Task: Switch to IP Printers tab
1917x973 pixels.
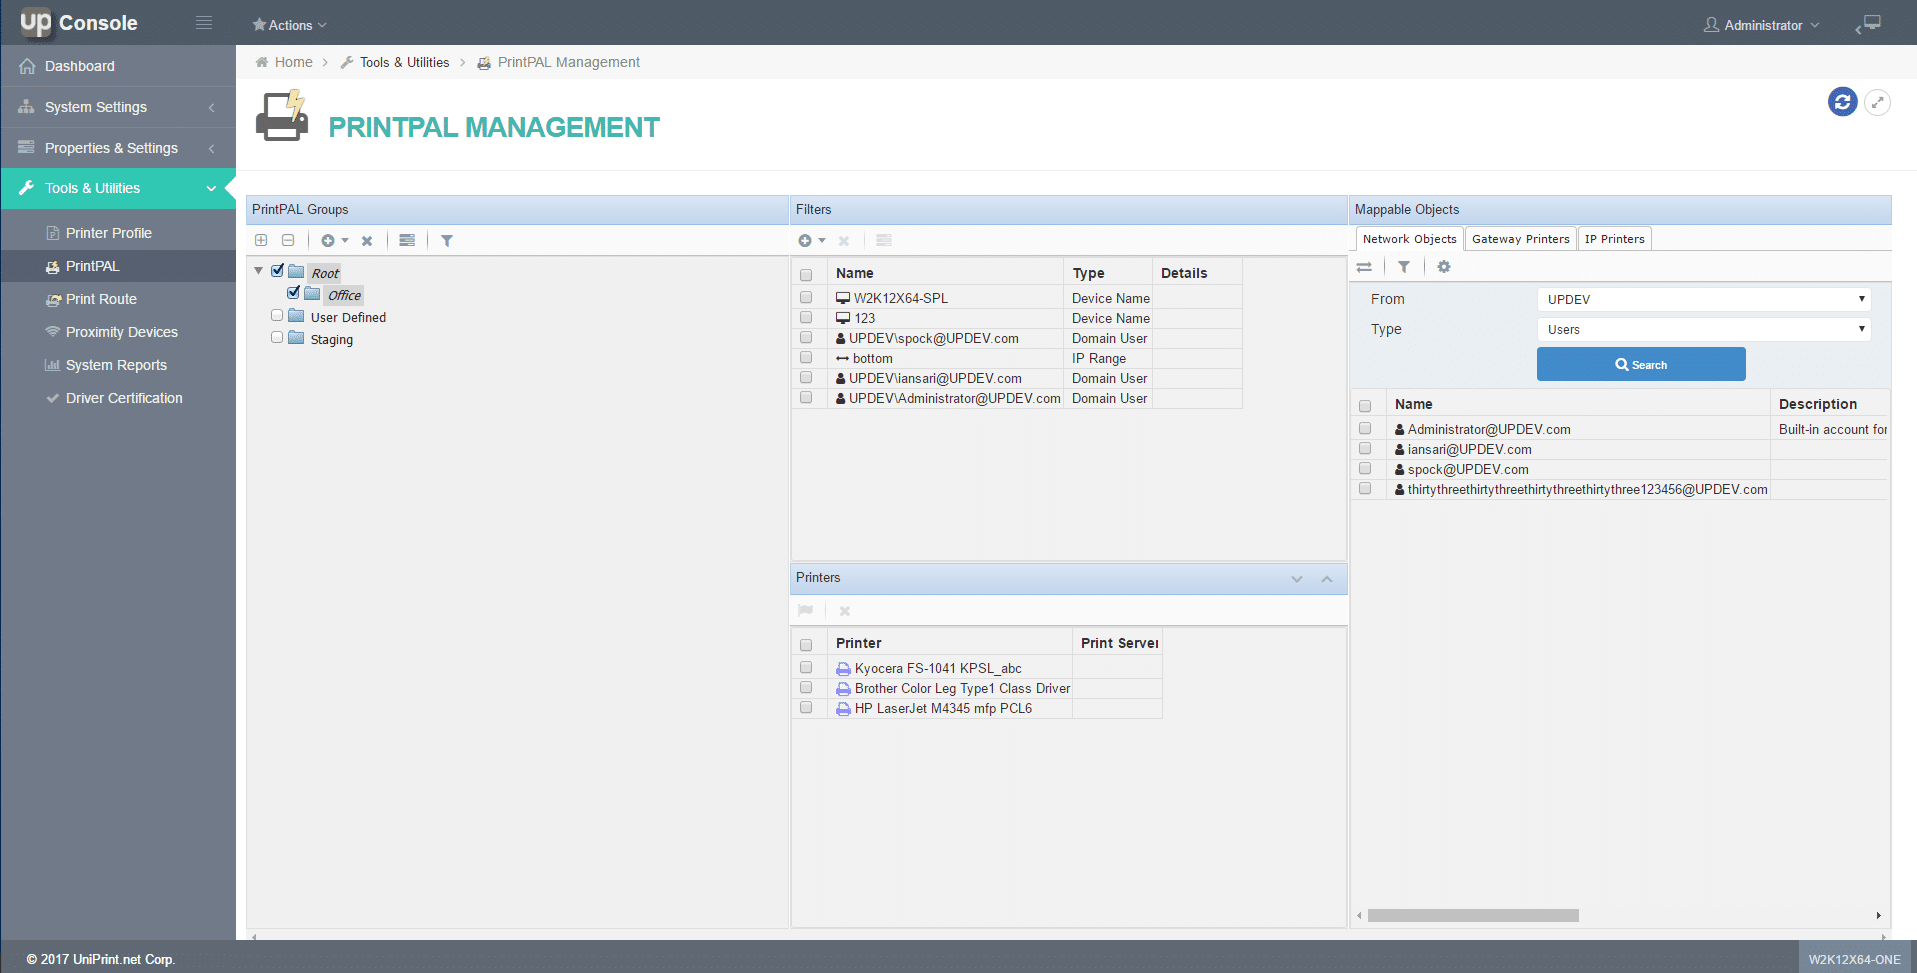Action: click(x=1614, y=239)
